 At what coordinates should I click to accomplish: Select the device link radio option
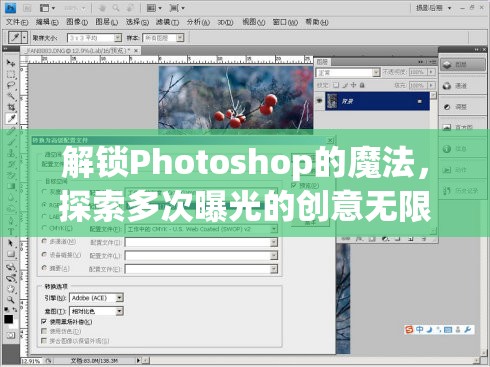tap(44, 255)
